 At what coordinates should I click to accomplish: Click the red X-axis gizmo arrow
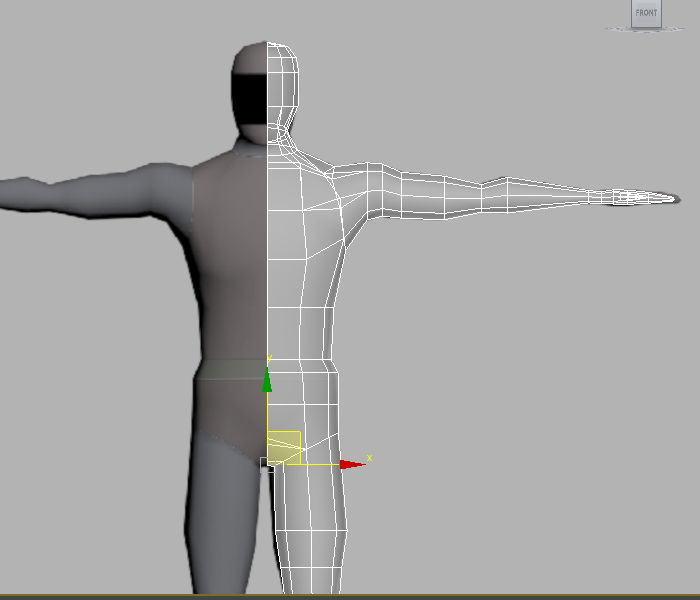pos(353,465)
